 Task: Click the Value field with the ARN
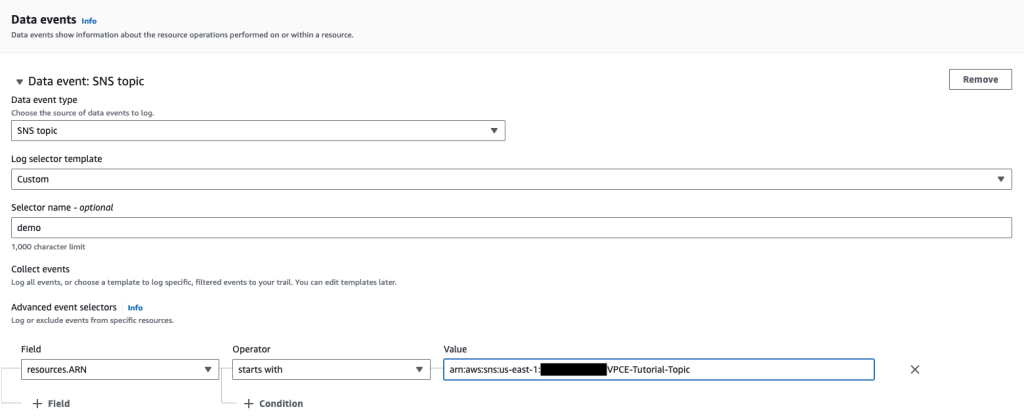pyautogui.click(x=658, y=370)
